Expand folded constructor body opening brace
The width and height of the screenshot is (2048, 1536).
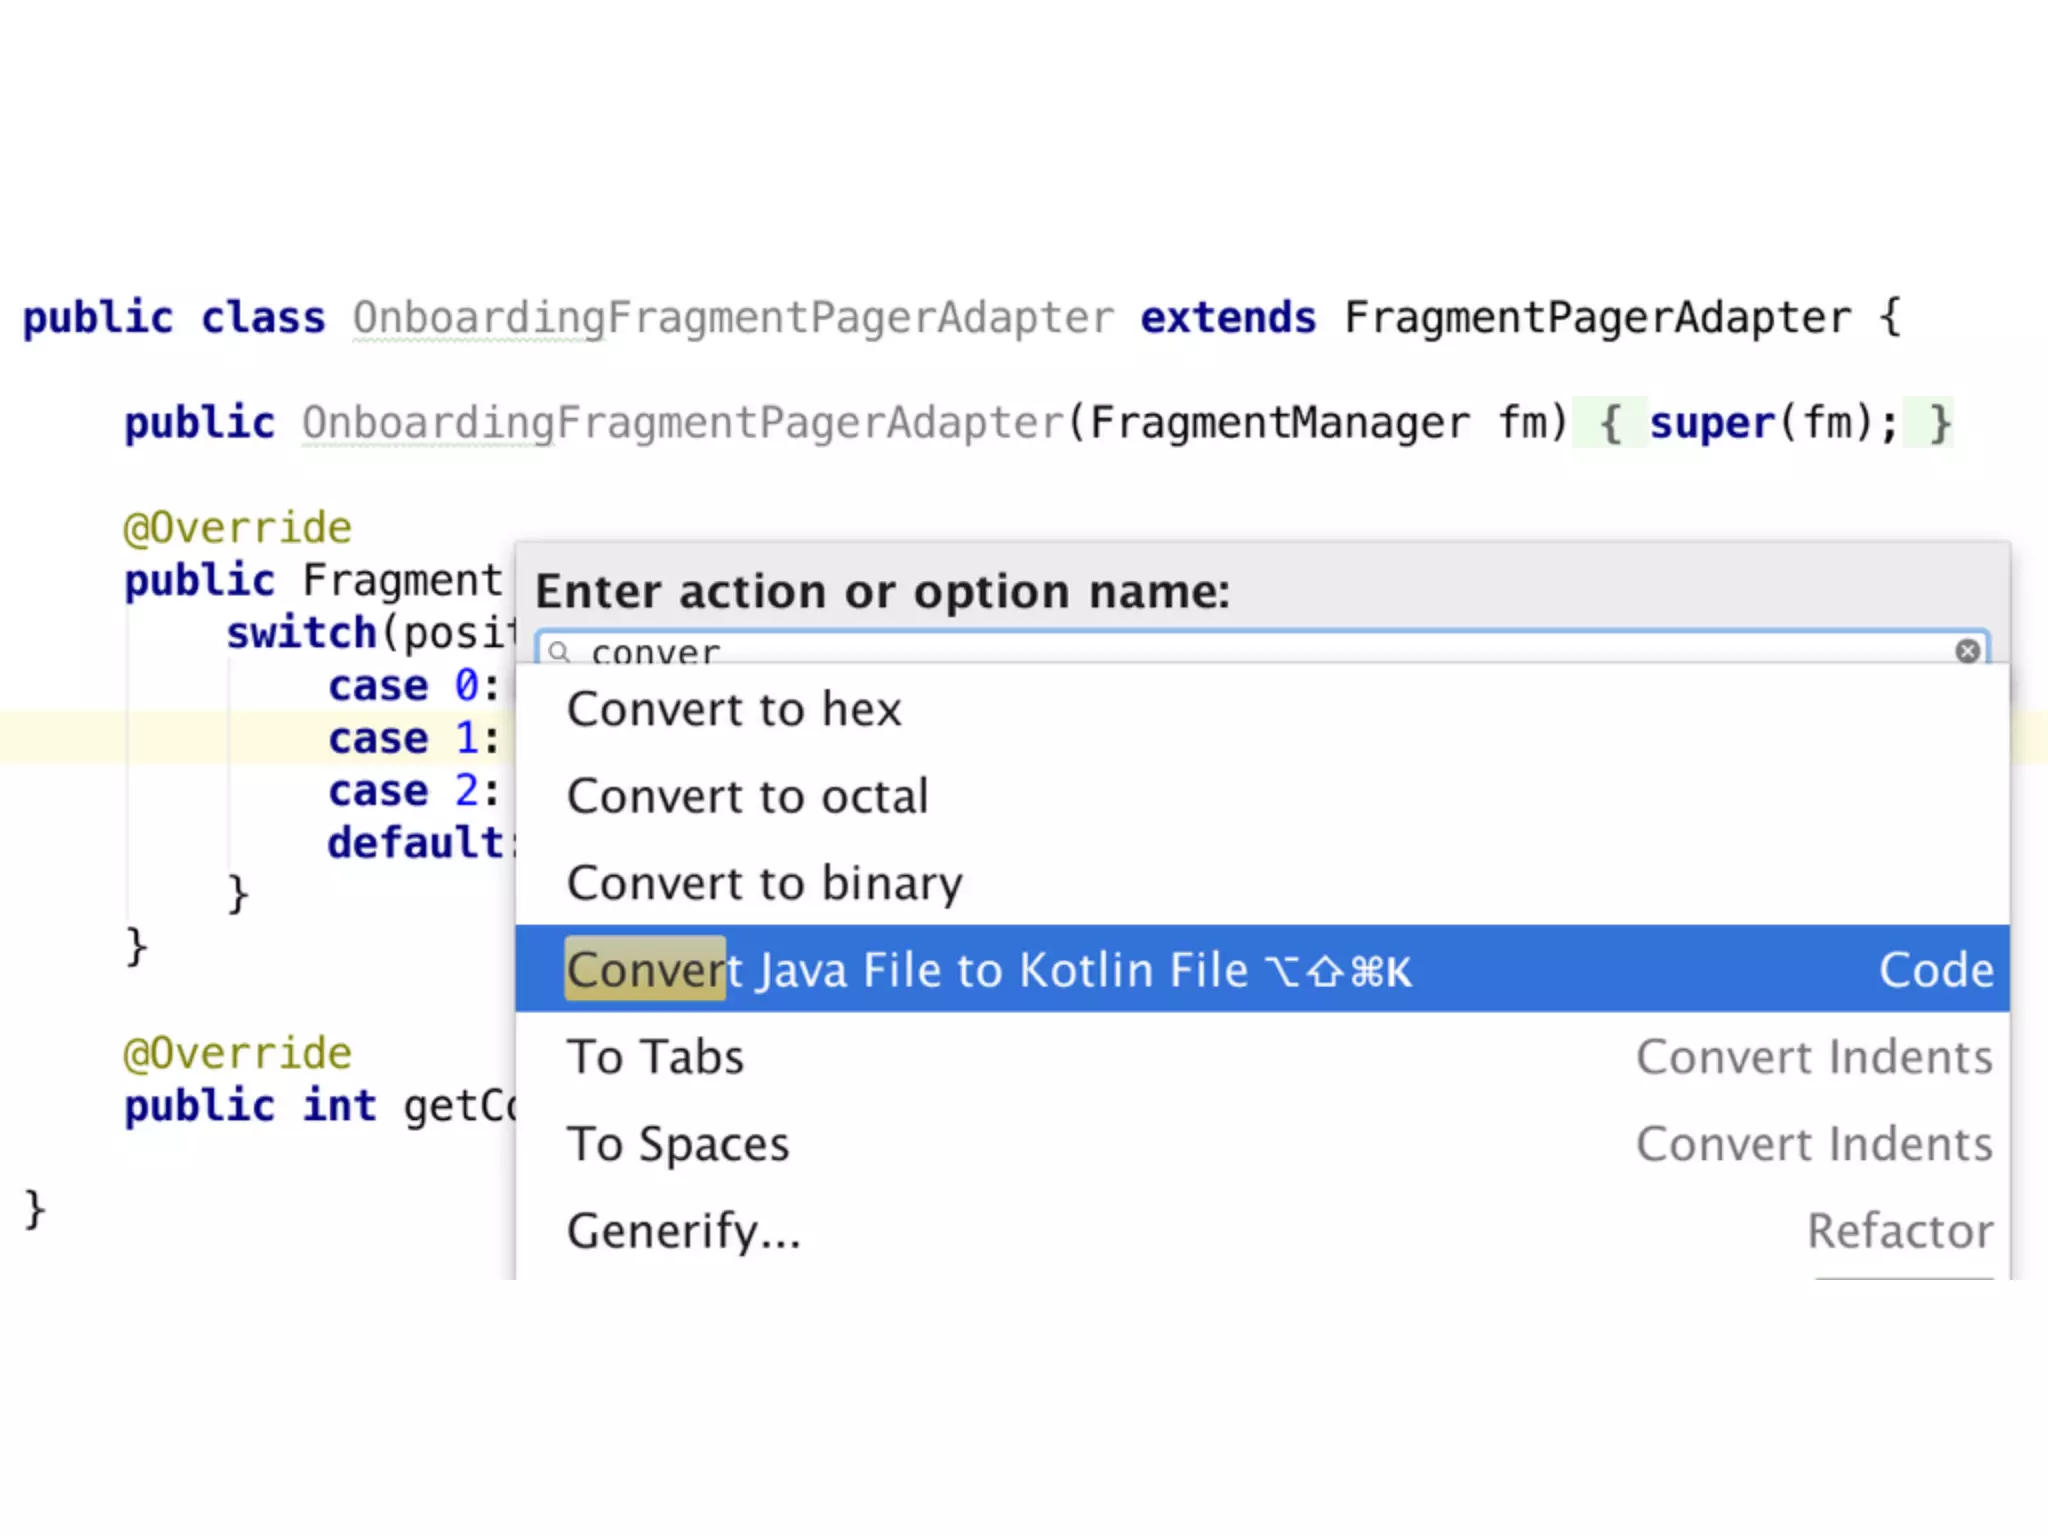[x=1609, y=423]
